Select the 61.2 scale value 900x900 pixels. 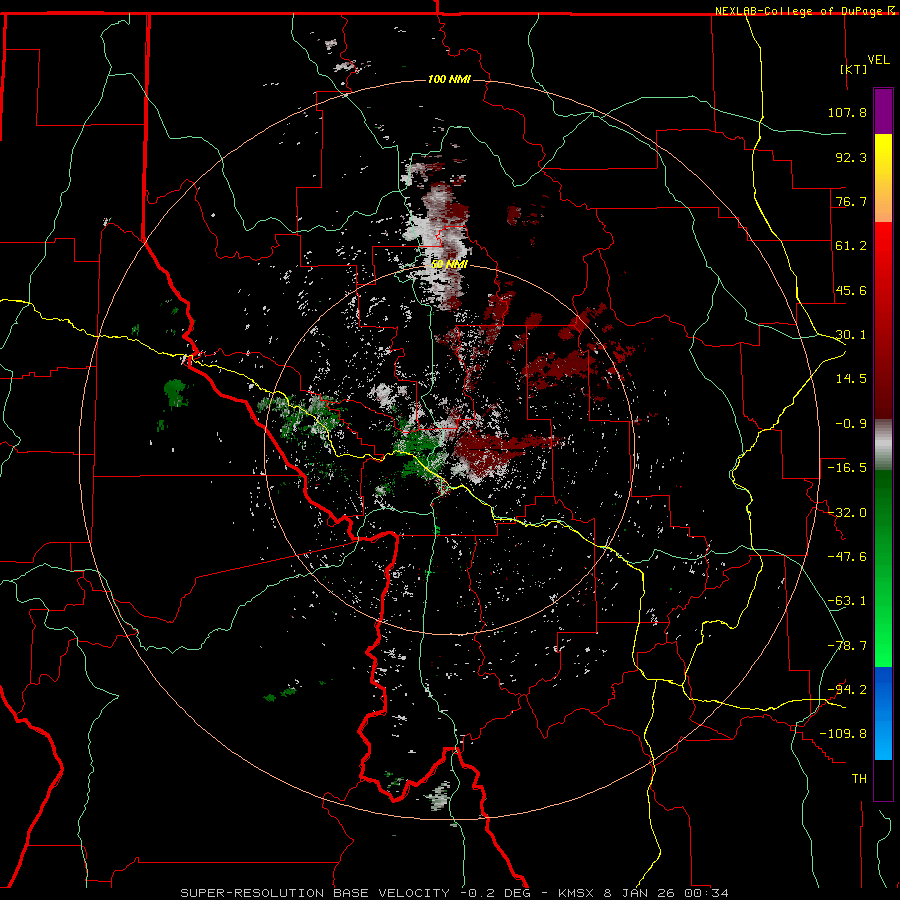[x=851, y=246]
